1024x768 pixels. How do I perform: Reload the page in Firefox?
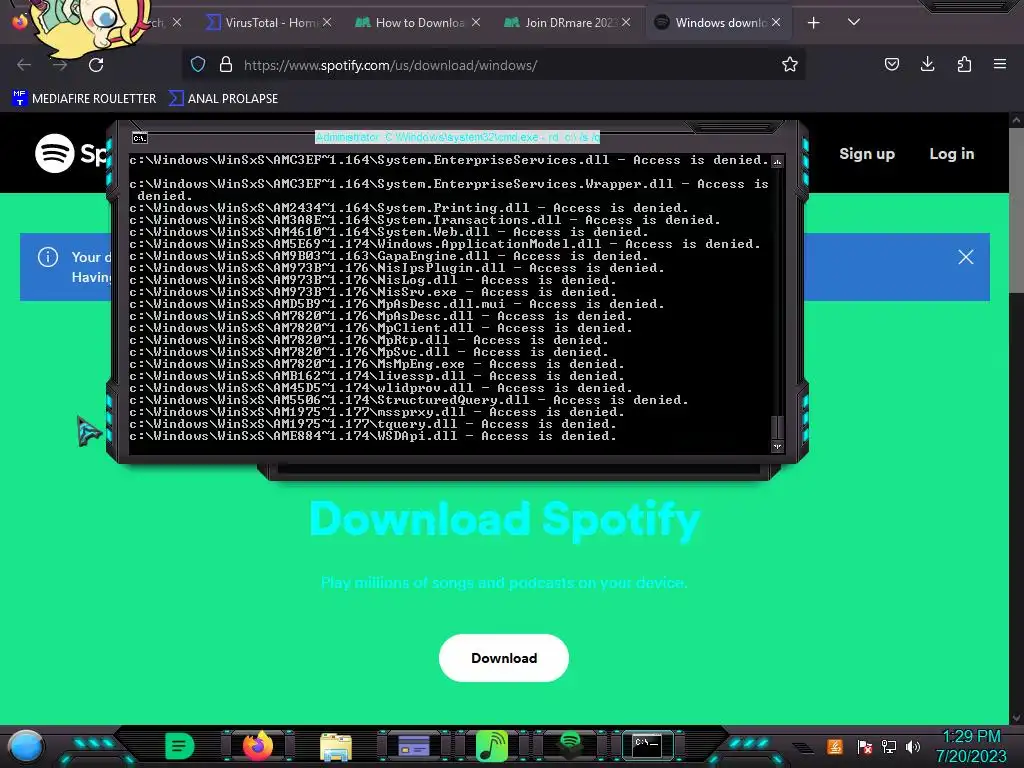pyautogui.click(x=96, y=65)
